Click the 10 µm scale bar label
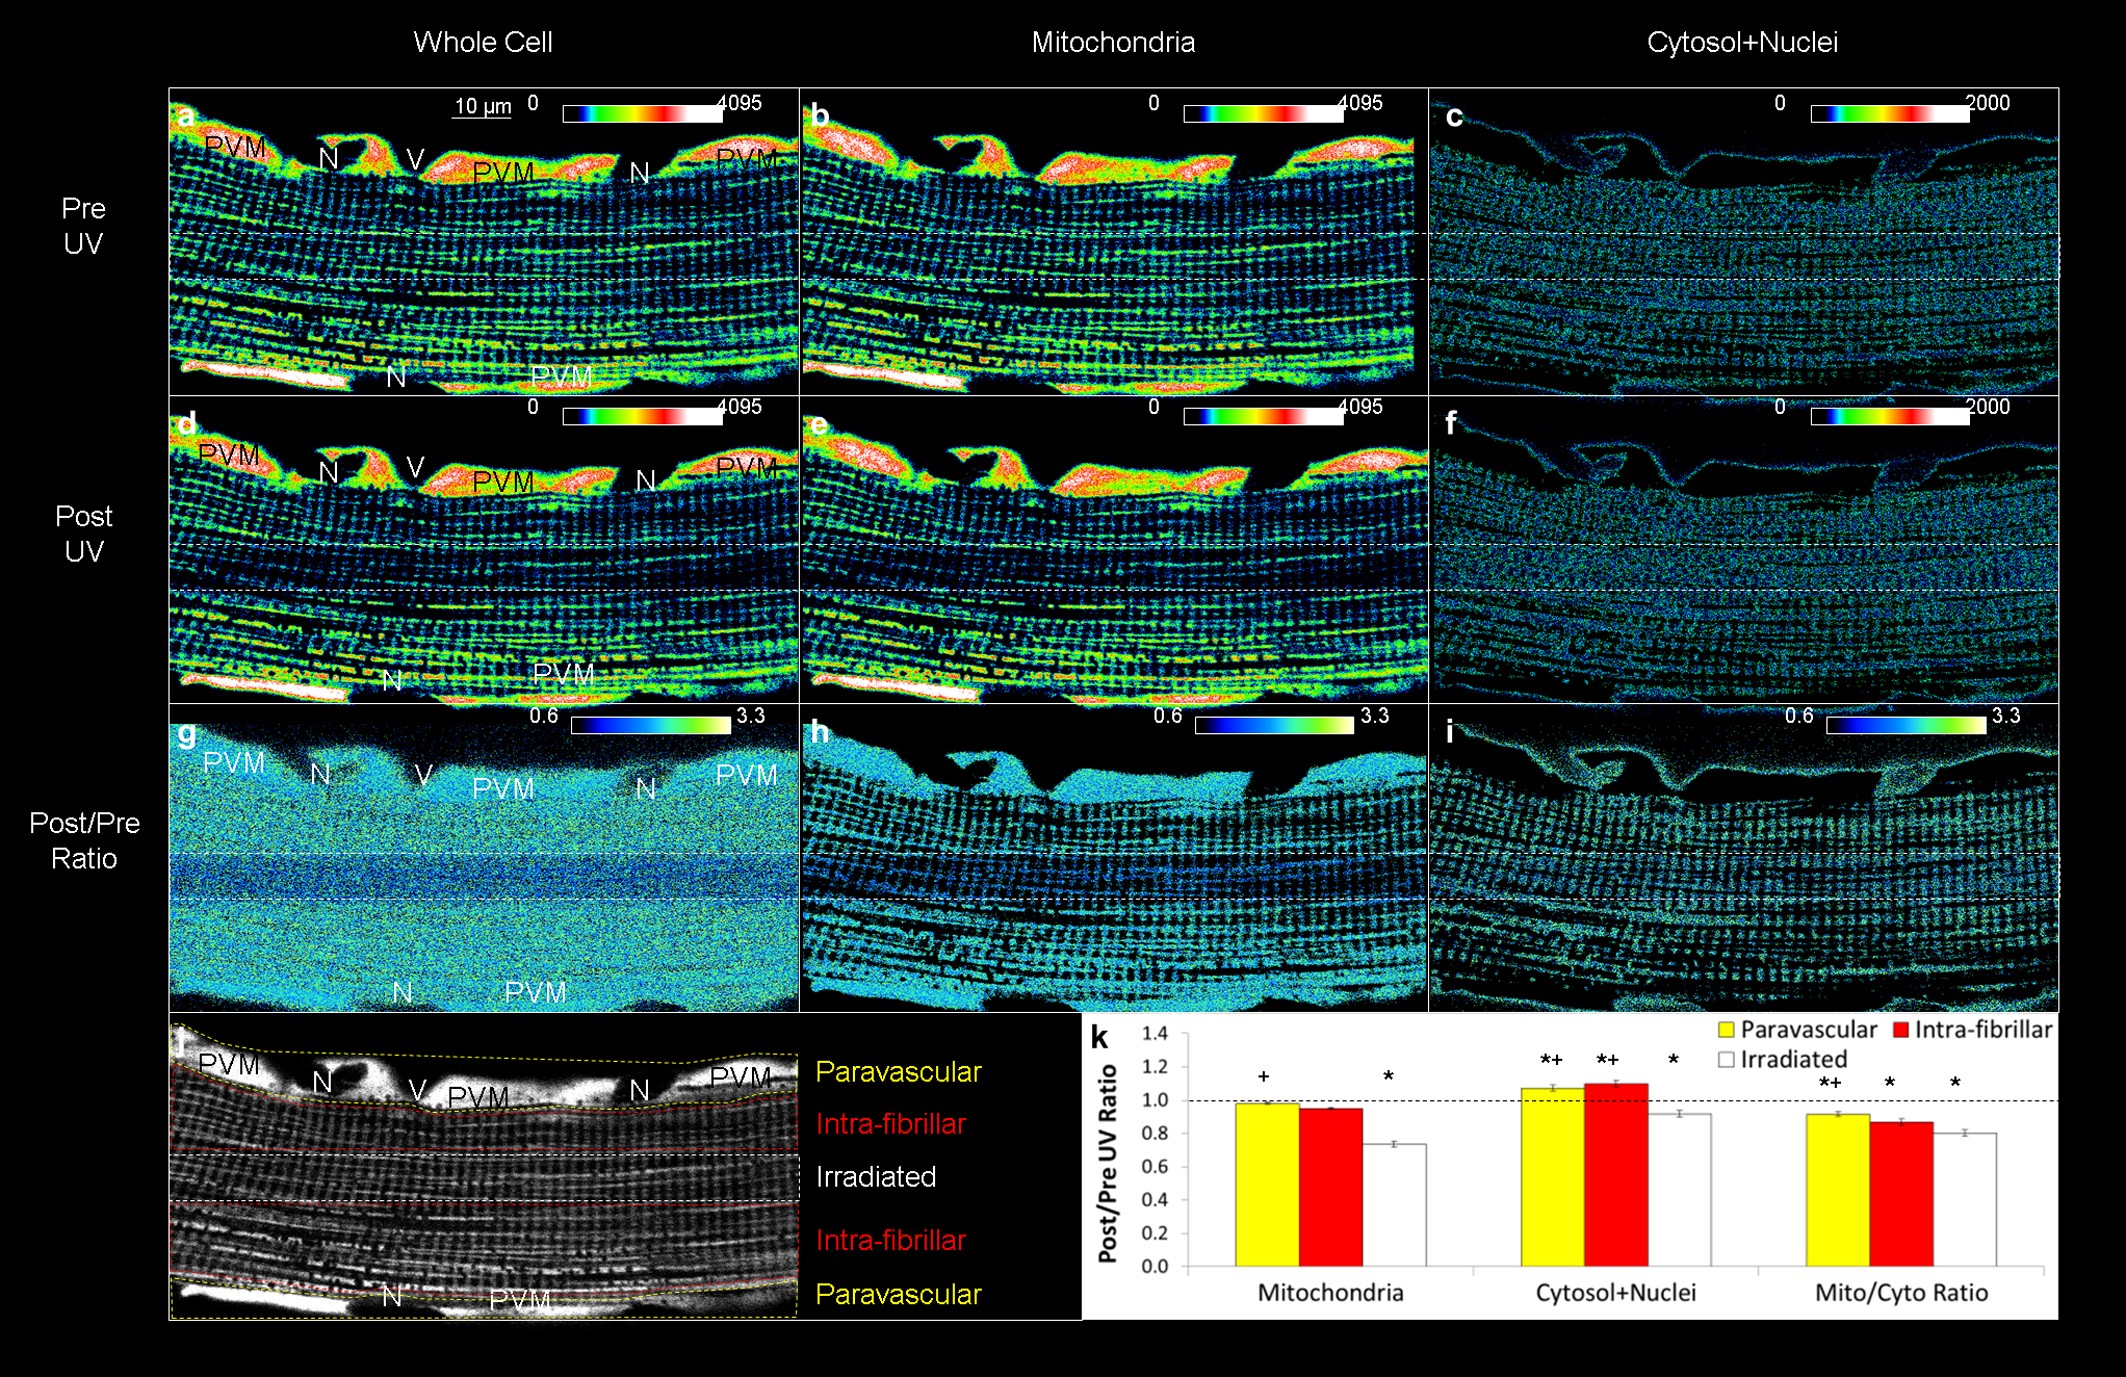The image size is (2126, 1377). coord(482,106)
